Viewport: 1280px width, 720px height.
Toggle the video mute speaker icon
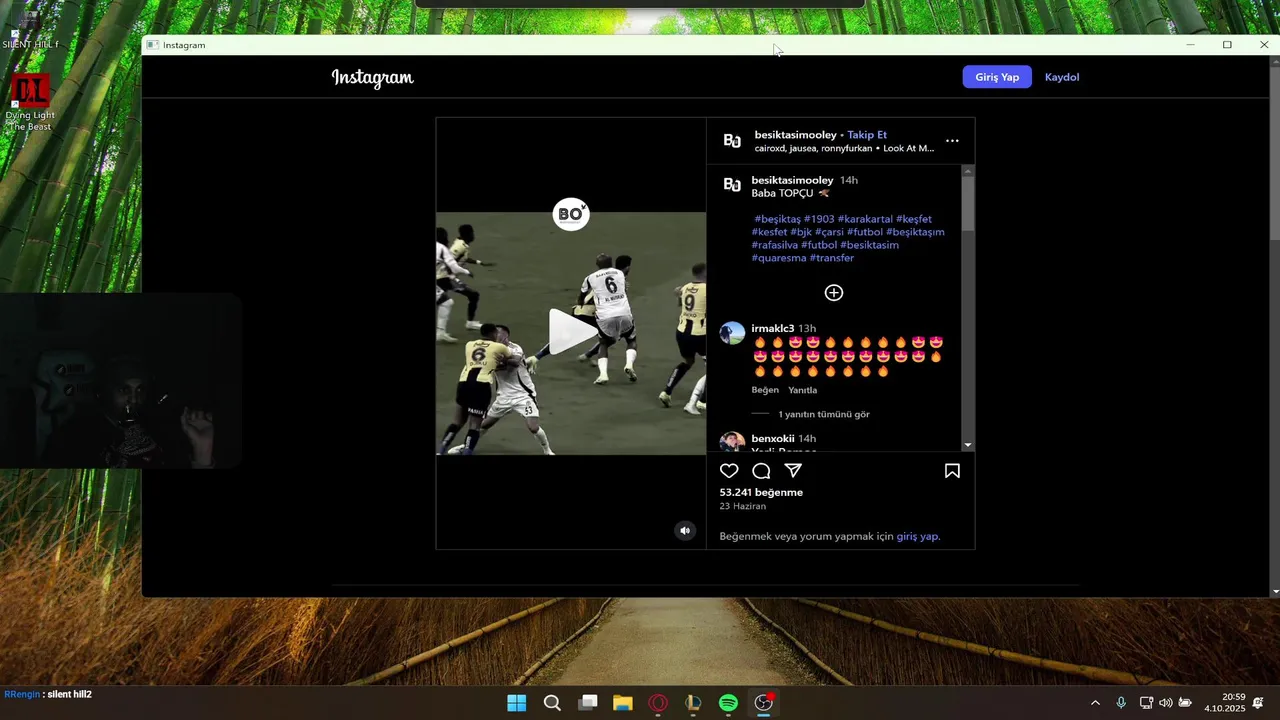[685, 531]
